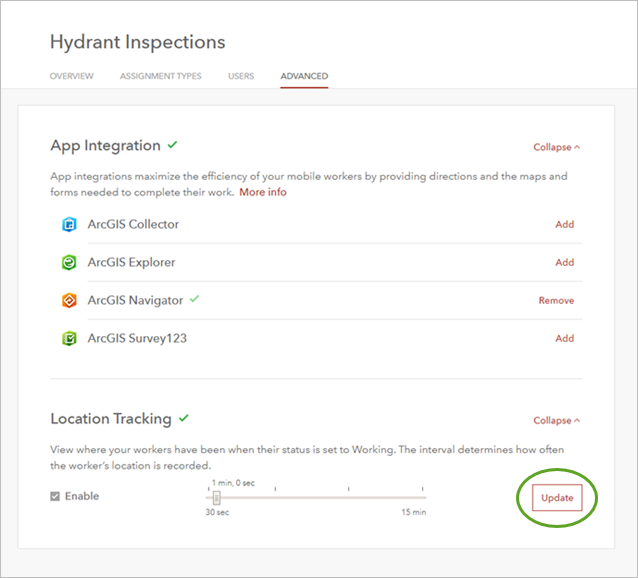Open the More info link
Viewport: 638px width, 578px height.
(262, 192)
